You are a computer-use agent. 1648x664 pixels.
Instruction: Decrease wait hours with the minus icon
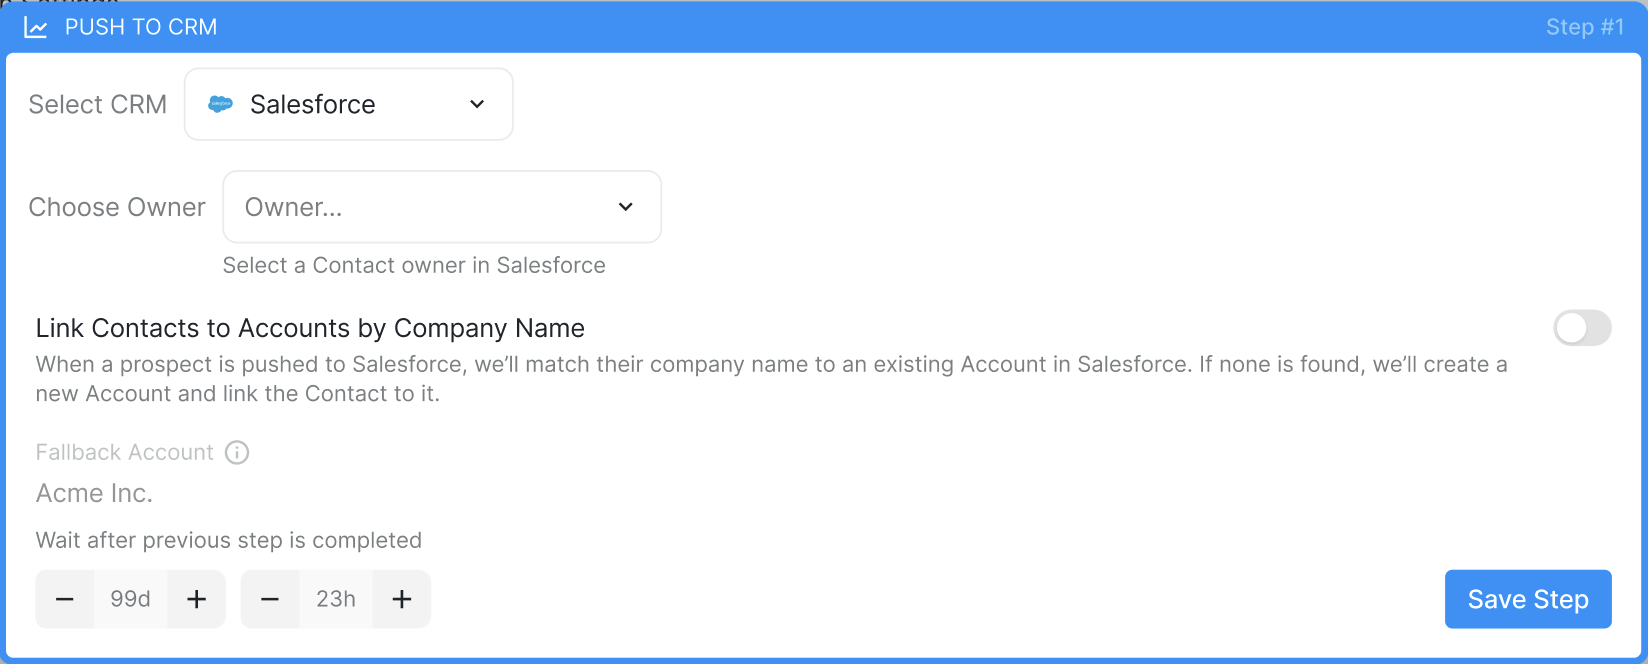270,599
